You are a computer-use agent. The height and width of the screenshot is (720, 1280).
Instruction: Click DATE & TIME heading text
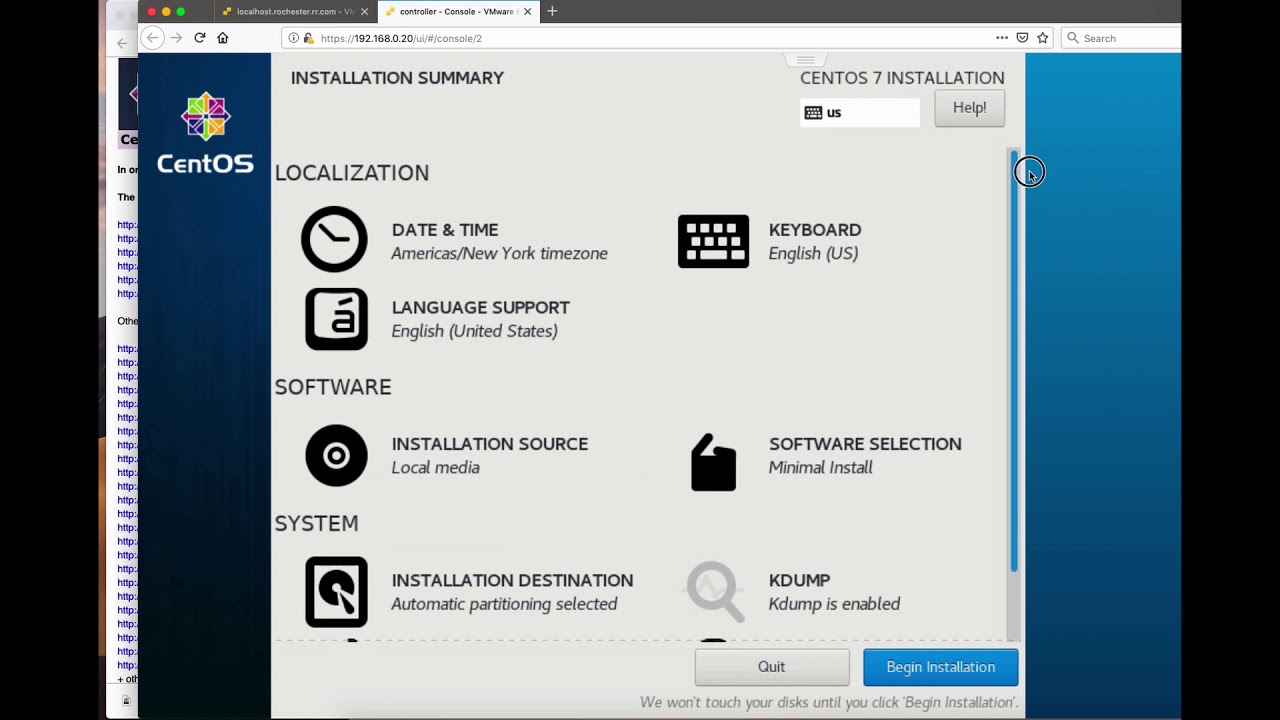(445, 230)
